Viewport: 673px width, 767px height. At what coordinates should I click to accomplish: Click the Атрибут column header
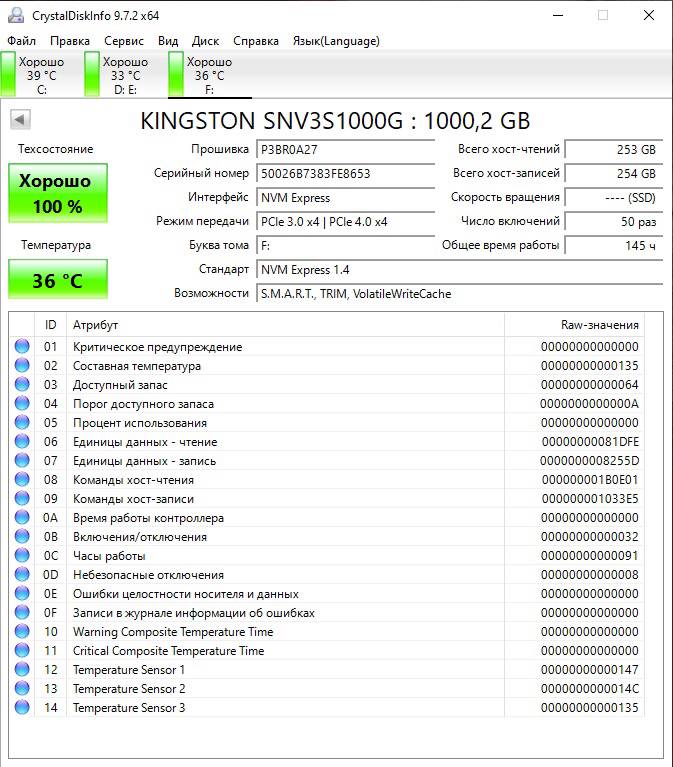click(285, 325)
